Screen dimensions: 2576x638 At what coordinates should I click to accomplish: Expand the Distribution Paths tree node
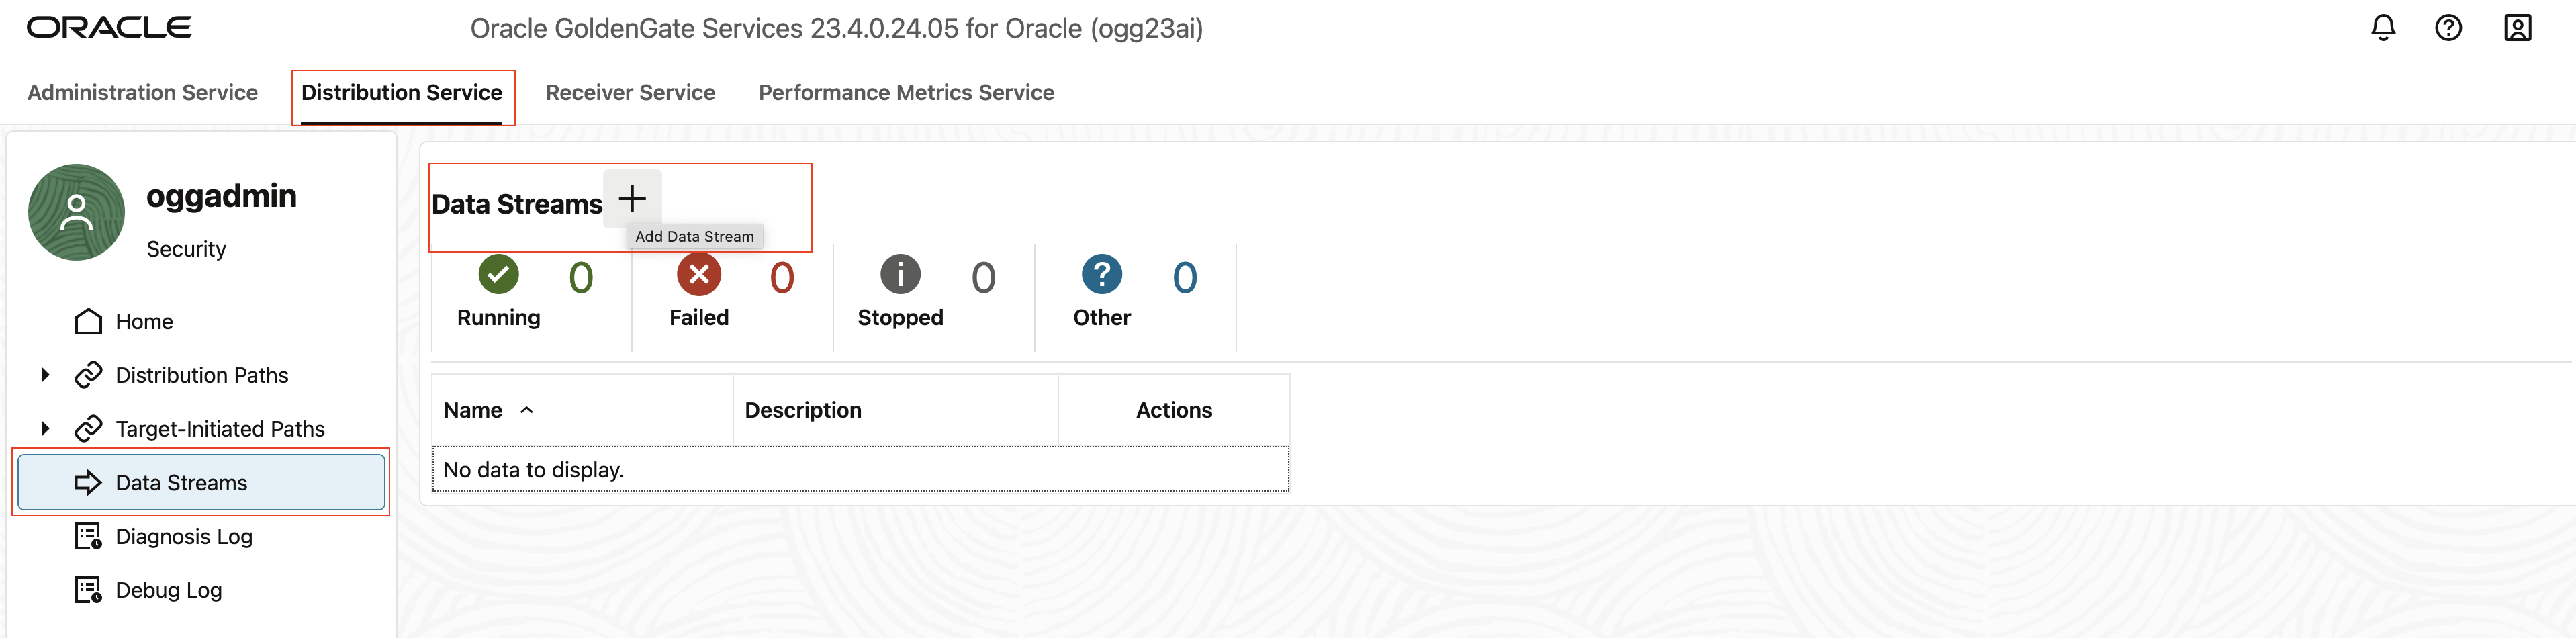pyautogui.click(x=45, y=375)
